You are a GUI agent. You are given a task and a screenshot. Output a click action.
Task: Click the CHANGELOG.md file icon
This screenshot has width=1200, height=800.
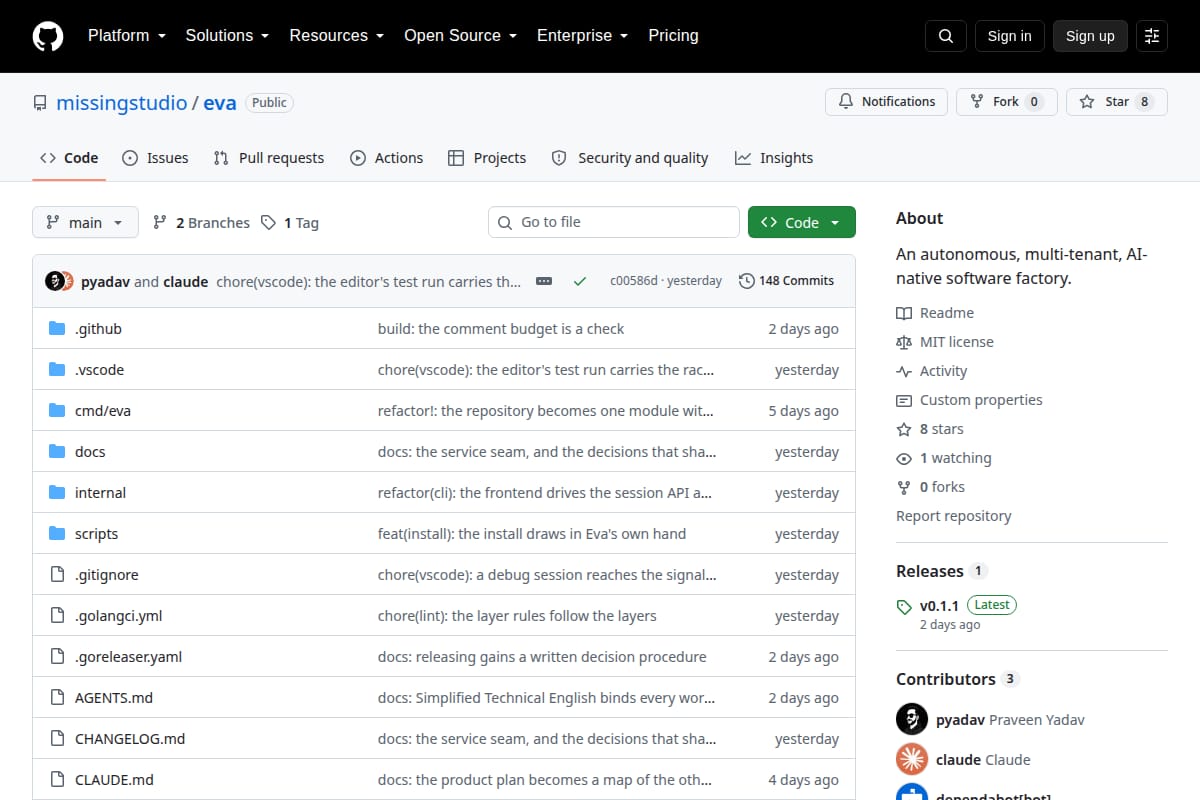coord(57,739)
